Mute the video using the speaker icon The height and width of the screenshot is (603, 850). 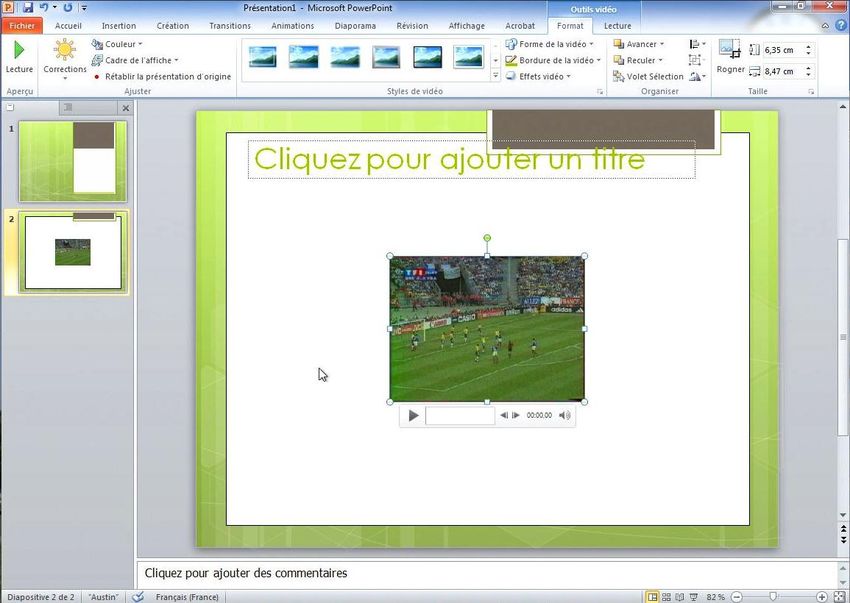(x=565, y=415)
